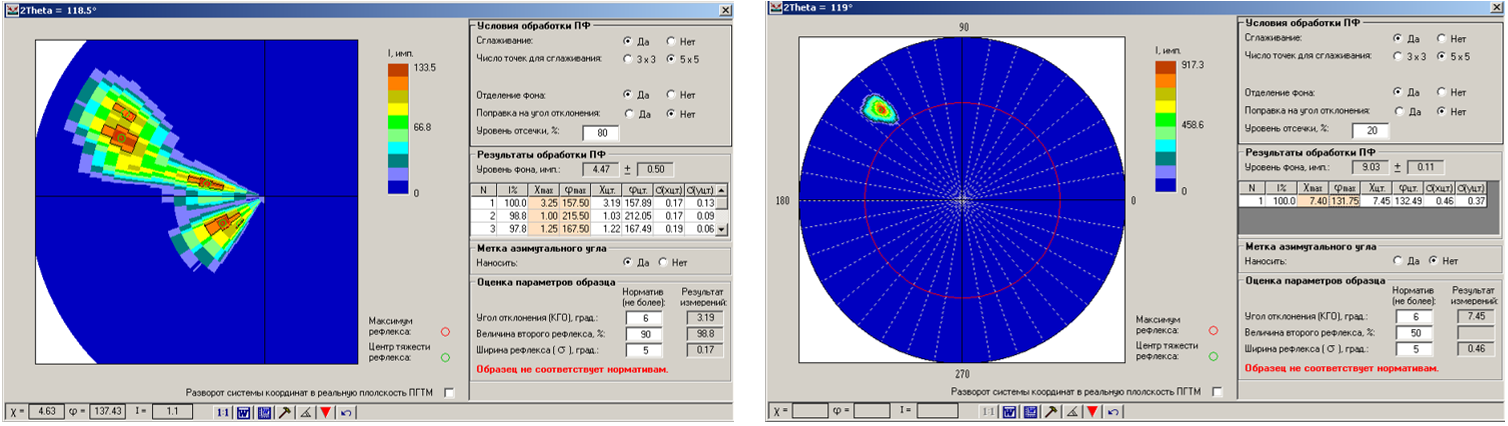Close the 2Theta = 118.5° window
The height and width of the screenshot is (426, 1508).
[725, 8]
